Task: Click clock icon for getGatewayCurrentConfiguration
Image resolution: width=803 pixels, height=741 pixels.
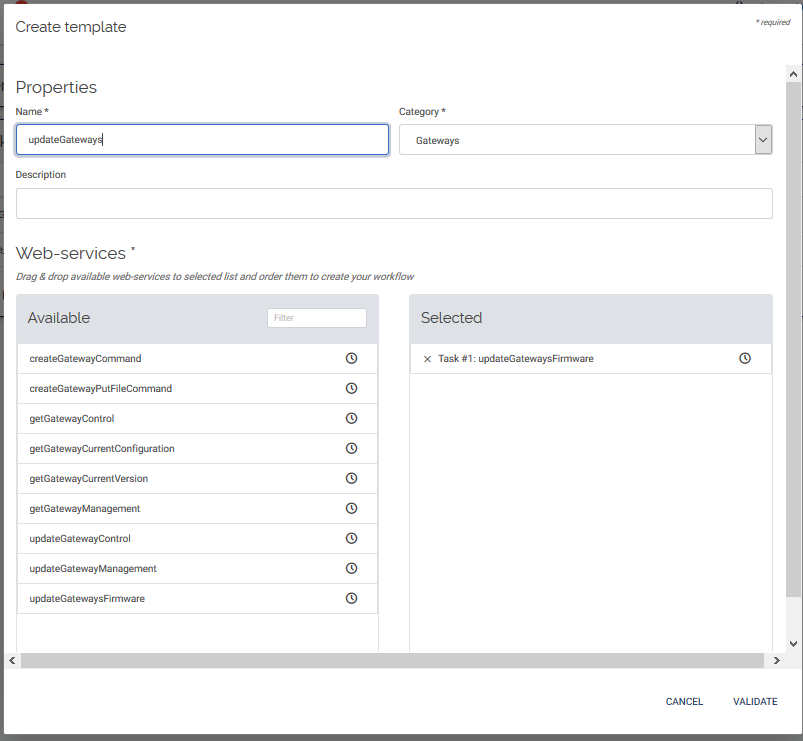Action: coord(351,448)
